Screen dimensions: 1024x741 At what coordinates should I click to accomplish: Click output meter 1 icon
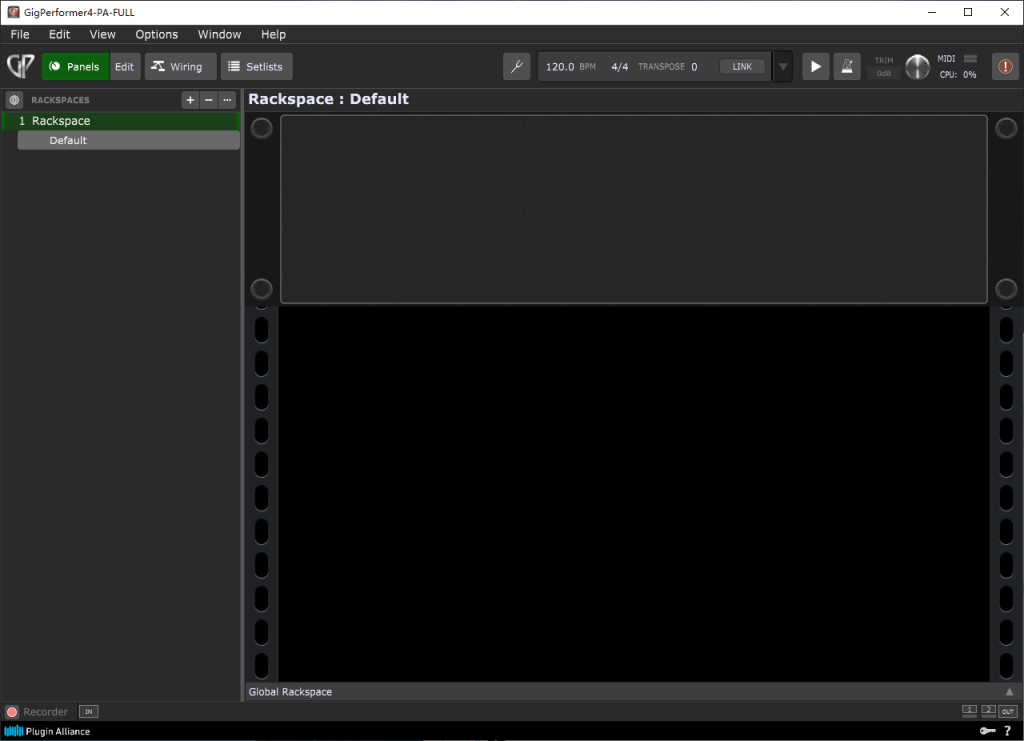click(x=969, y=711)
